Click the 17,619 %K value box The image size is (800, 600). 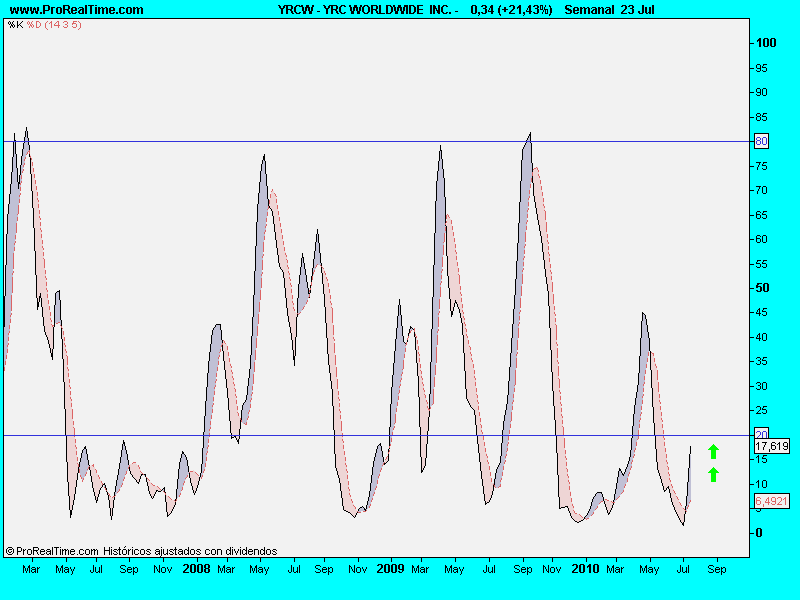pyautogui.click(x=772, y=446)
